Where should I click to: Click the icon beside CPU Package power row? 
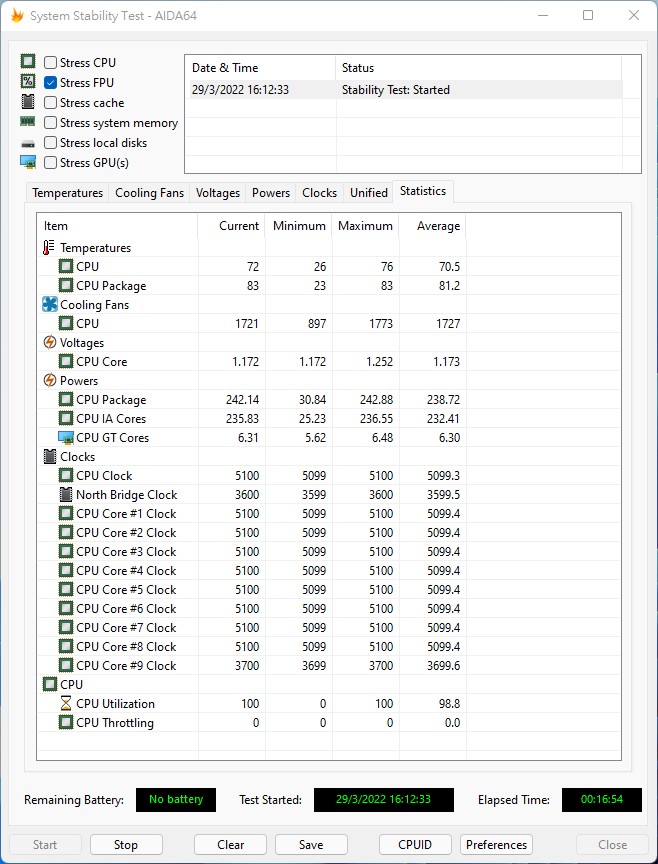click(x=66, y=399)
